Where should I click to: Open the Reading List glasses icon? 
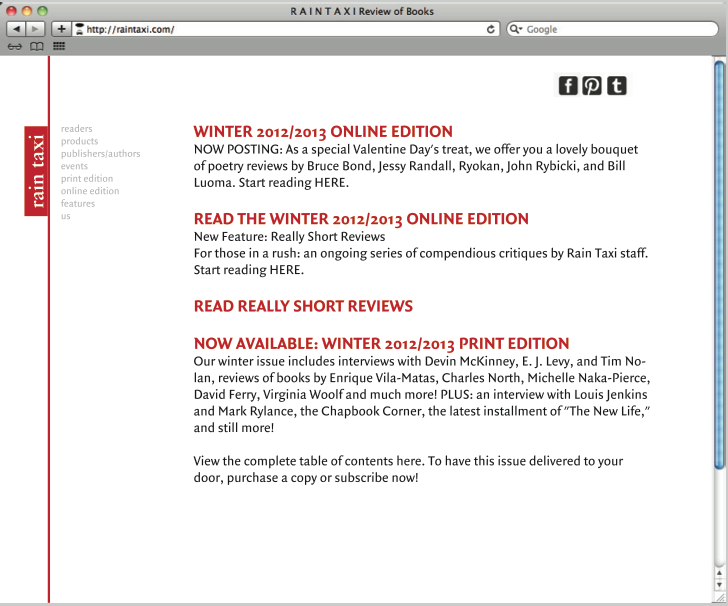pos(15,46)
